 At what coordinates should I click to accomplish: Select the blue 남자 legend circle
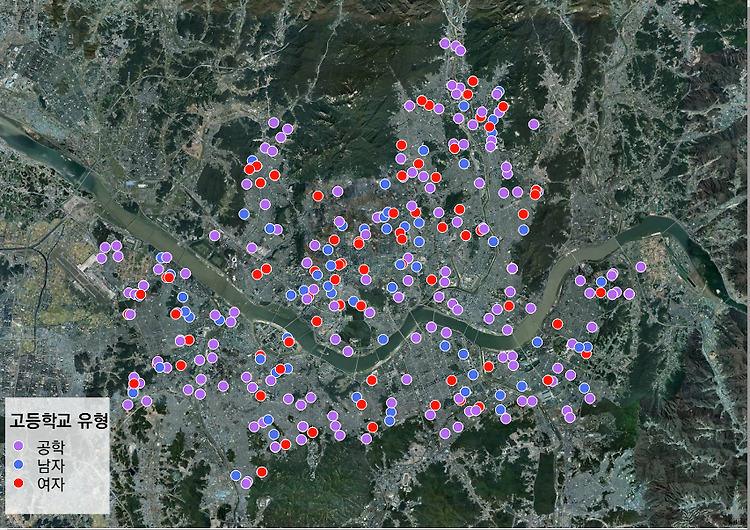tap(19, 464)
